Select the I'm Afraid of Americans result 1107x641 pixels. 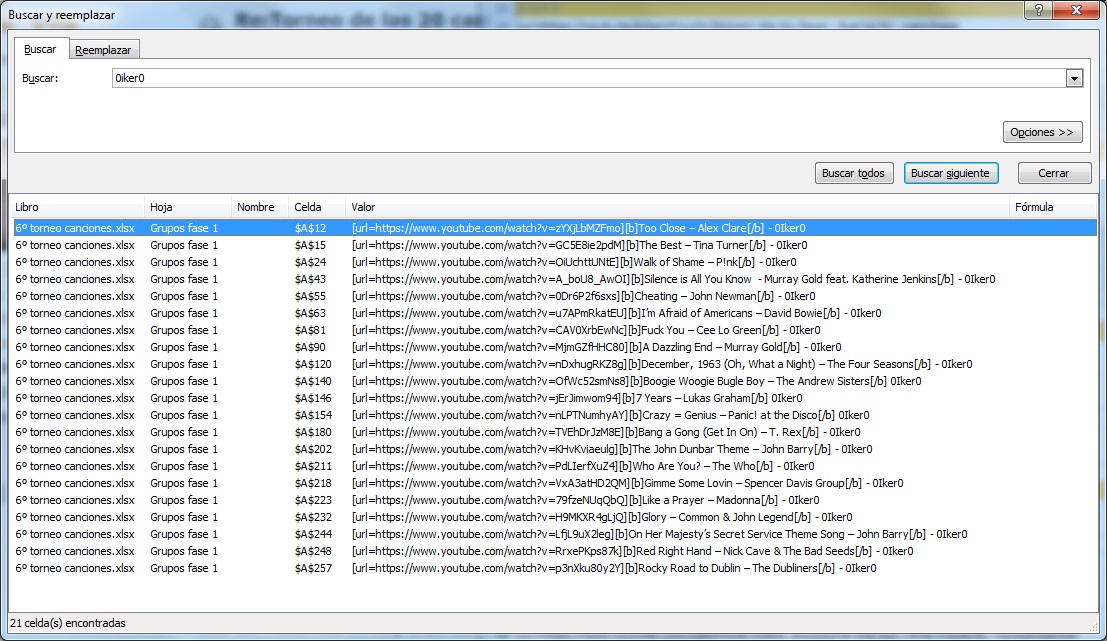[x=555, y=313]
